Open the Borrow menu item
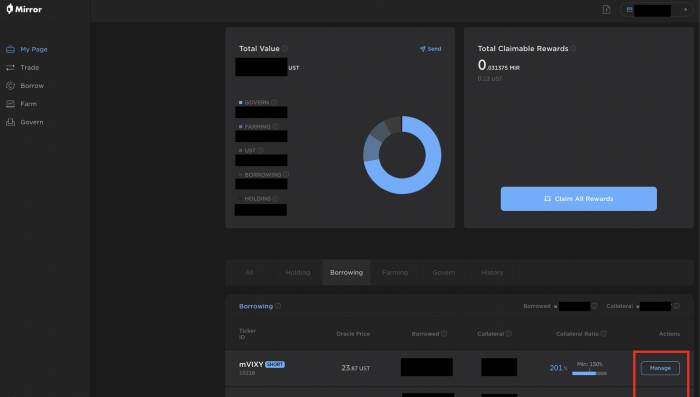The height and width of the screenshot is (397, 700). (x=32, y=86)
